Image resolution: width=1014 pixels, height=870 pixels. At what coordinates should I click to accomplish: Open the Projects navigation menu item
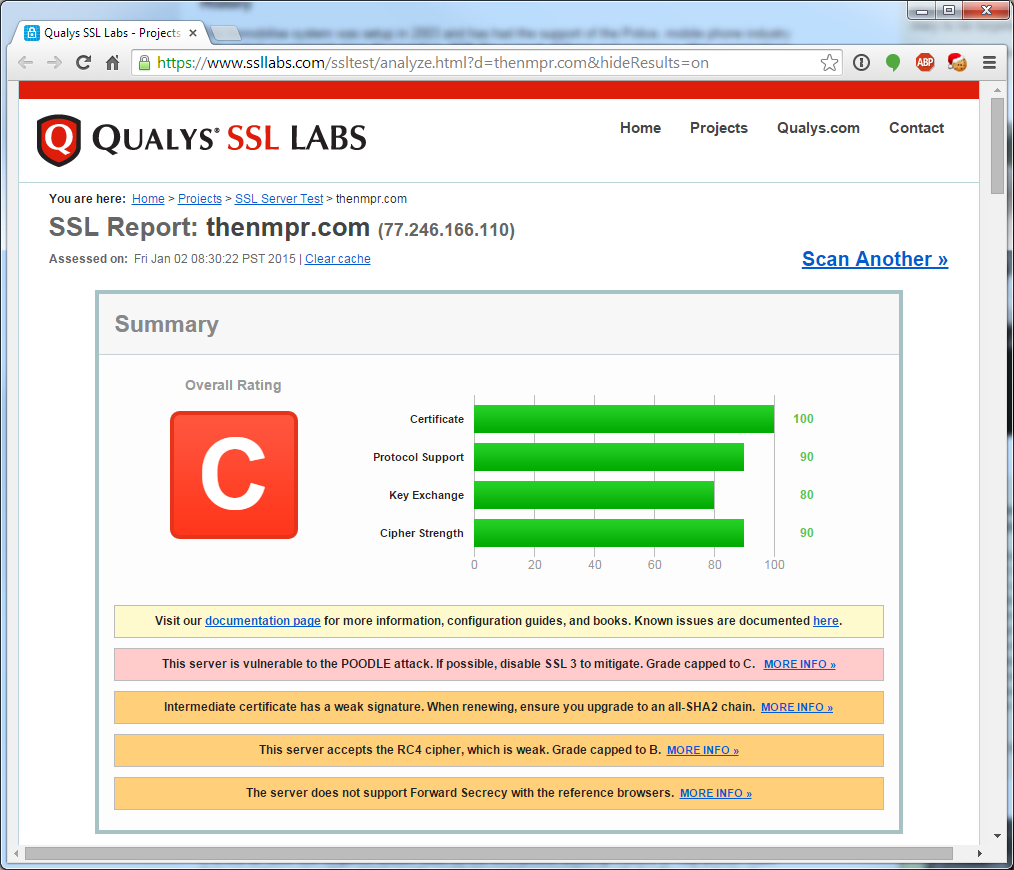718,128
